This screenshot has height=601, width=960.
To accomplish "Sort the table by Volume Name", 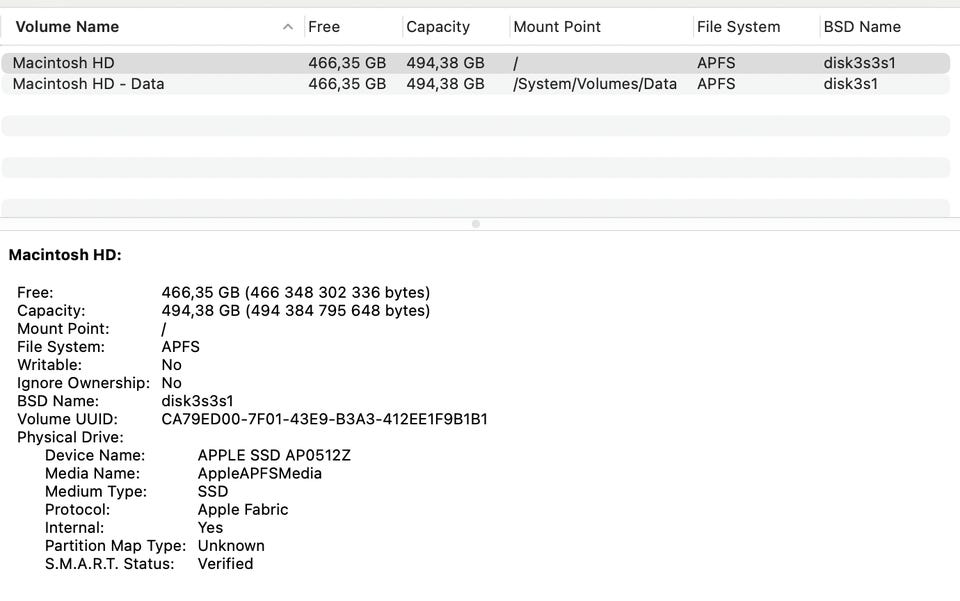I will pyautogui.click(x=67, y=27).
